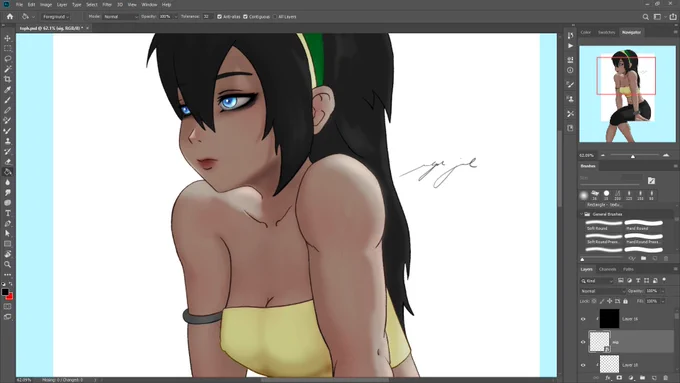This screenshot has height=383, width=680.
Task: Open Brush Settings icon in Brushes panel
Action: click(651, 180)
